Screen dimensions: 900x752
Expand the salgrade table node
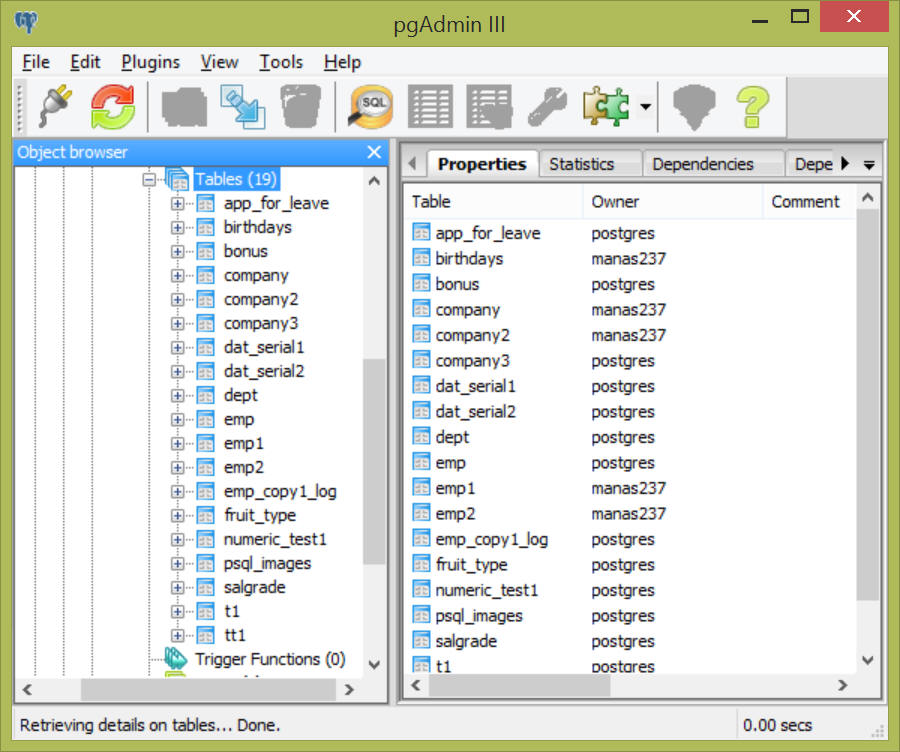pyautogui.click(x=177, y=588)
